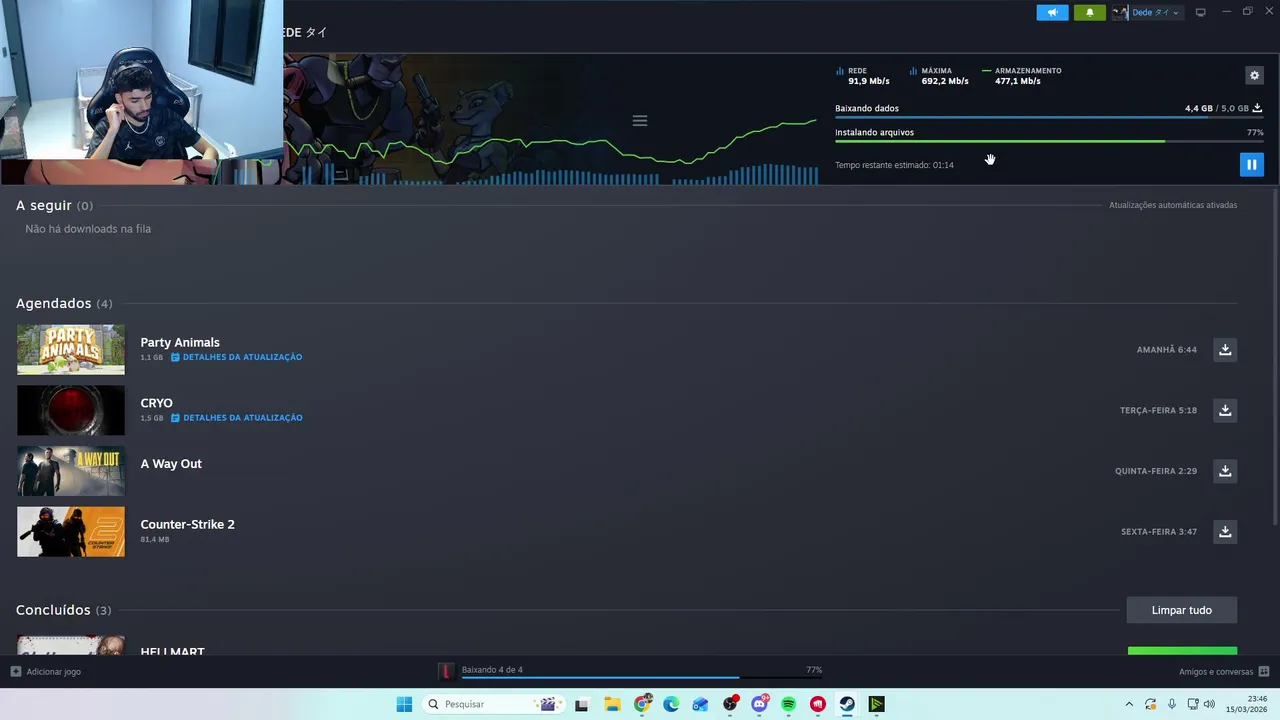Open Google Chrome from the taskbar
This screenshot has width=1280, height=720.
[x=642, y=704]
